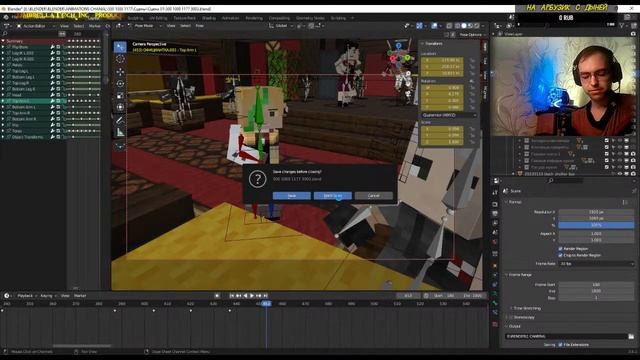Select the Scale tool in viewport toolbar

(120, 96)
